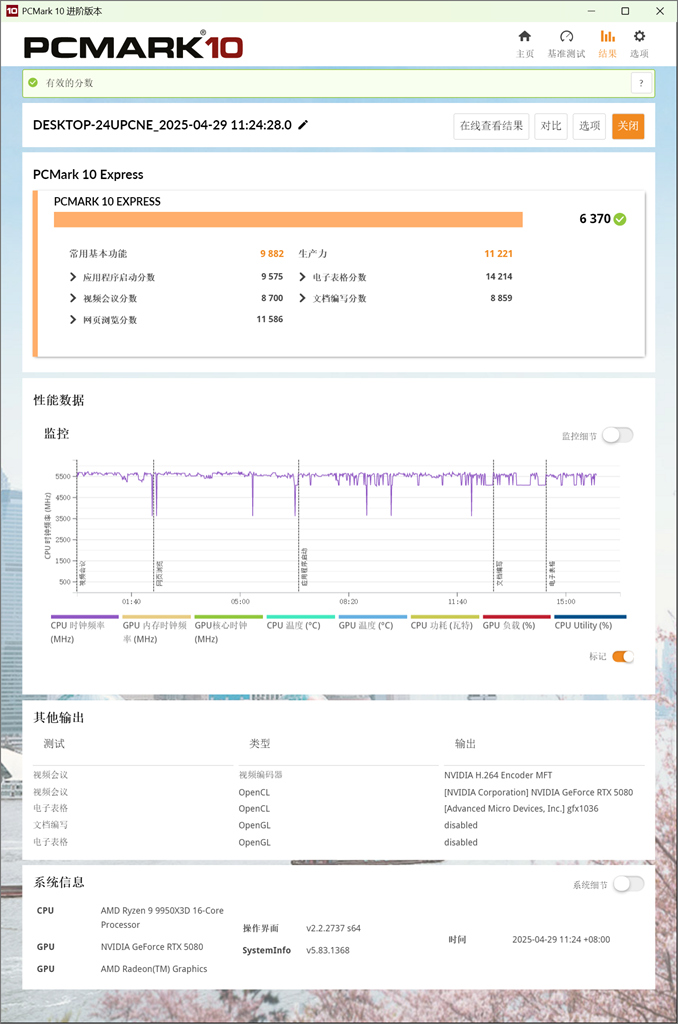Maximize the PCMark 10 window

coord(625,11)
